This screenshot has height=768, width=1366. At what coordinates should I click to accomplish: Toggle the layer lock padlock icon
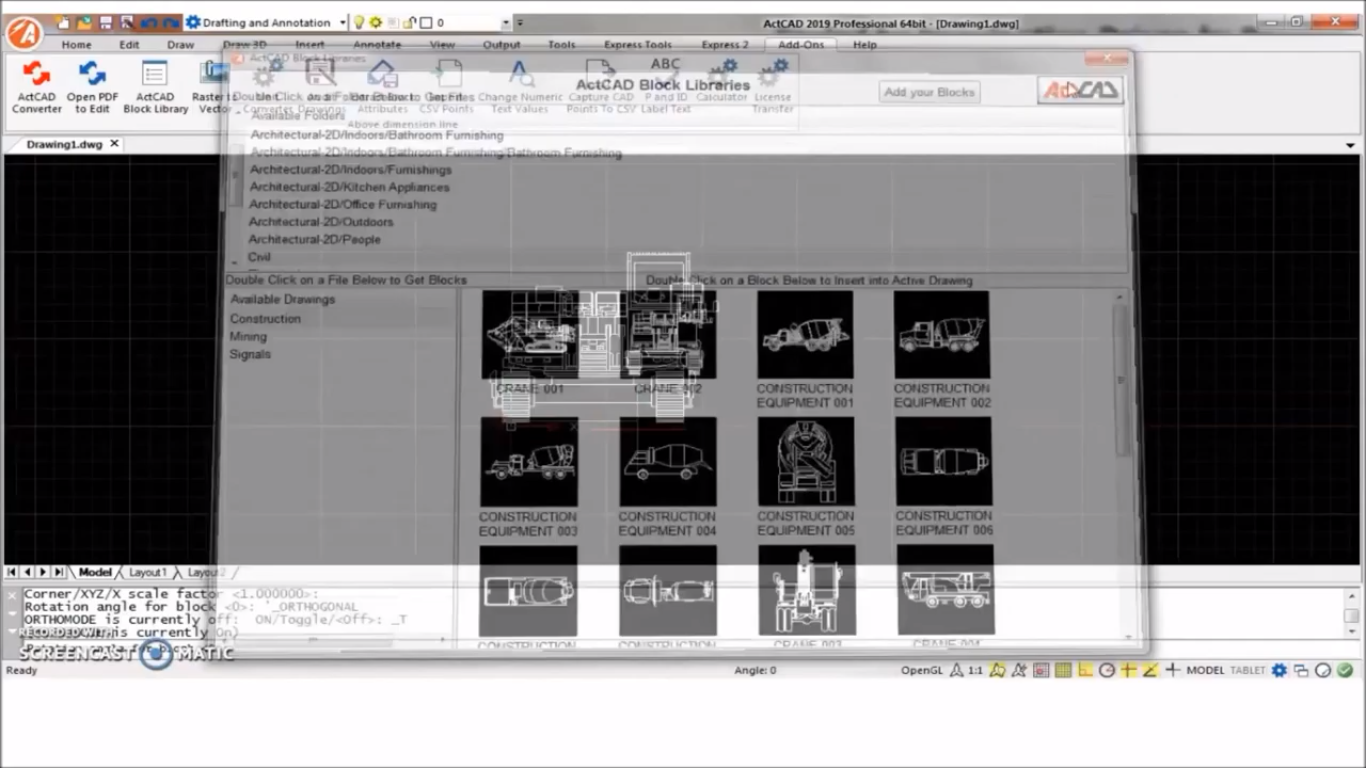point(408,22)
